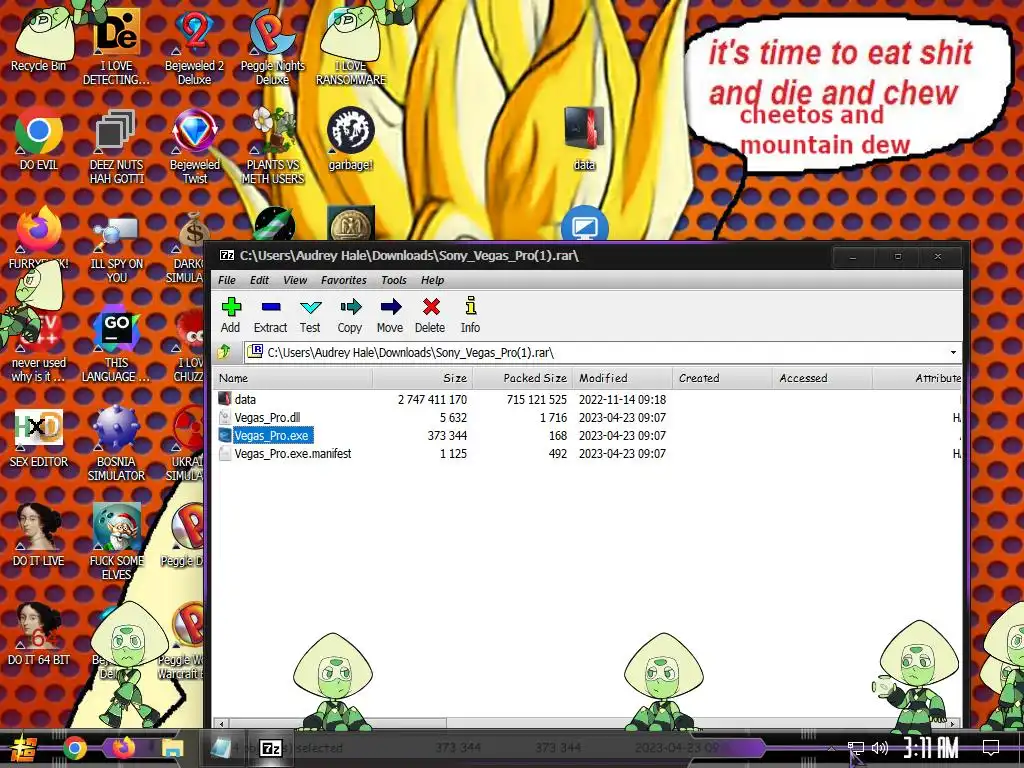
Task: Open the View menu
Action: coord(295,280)
